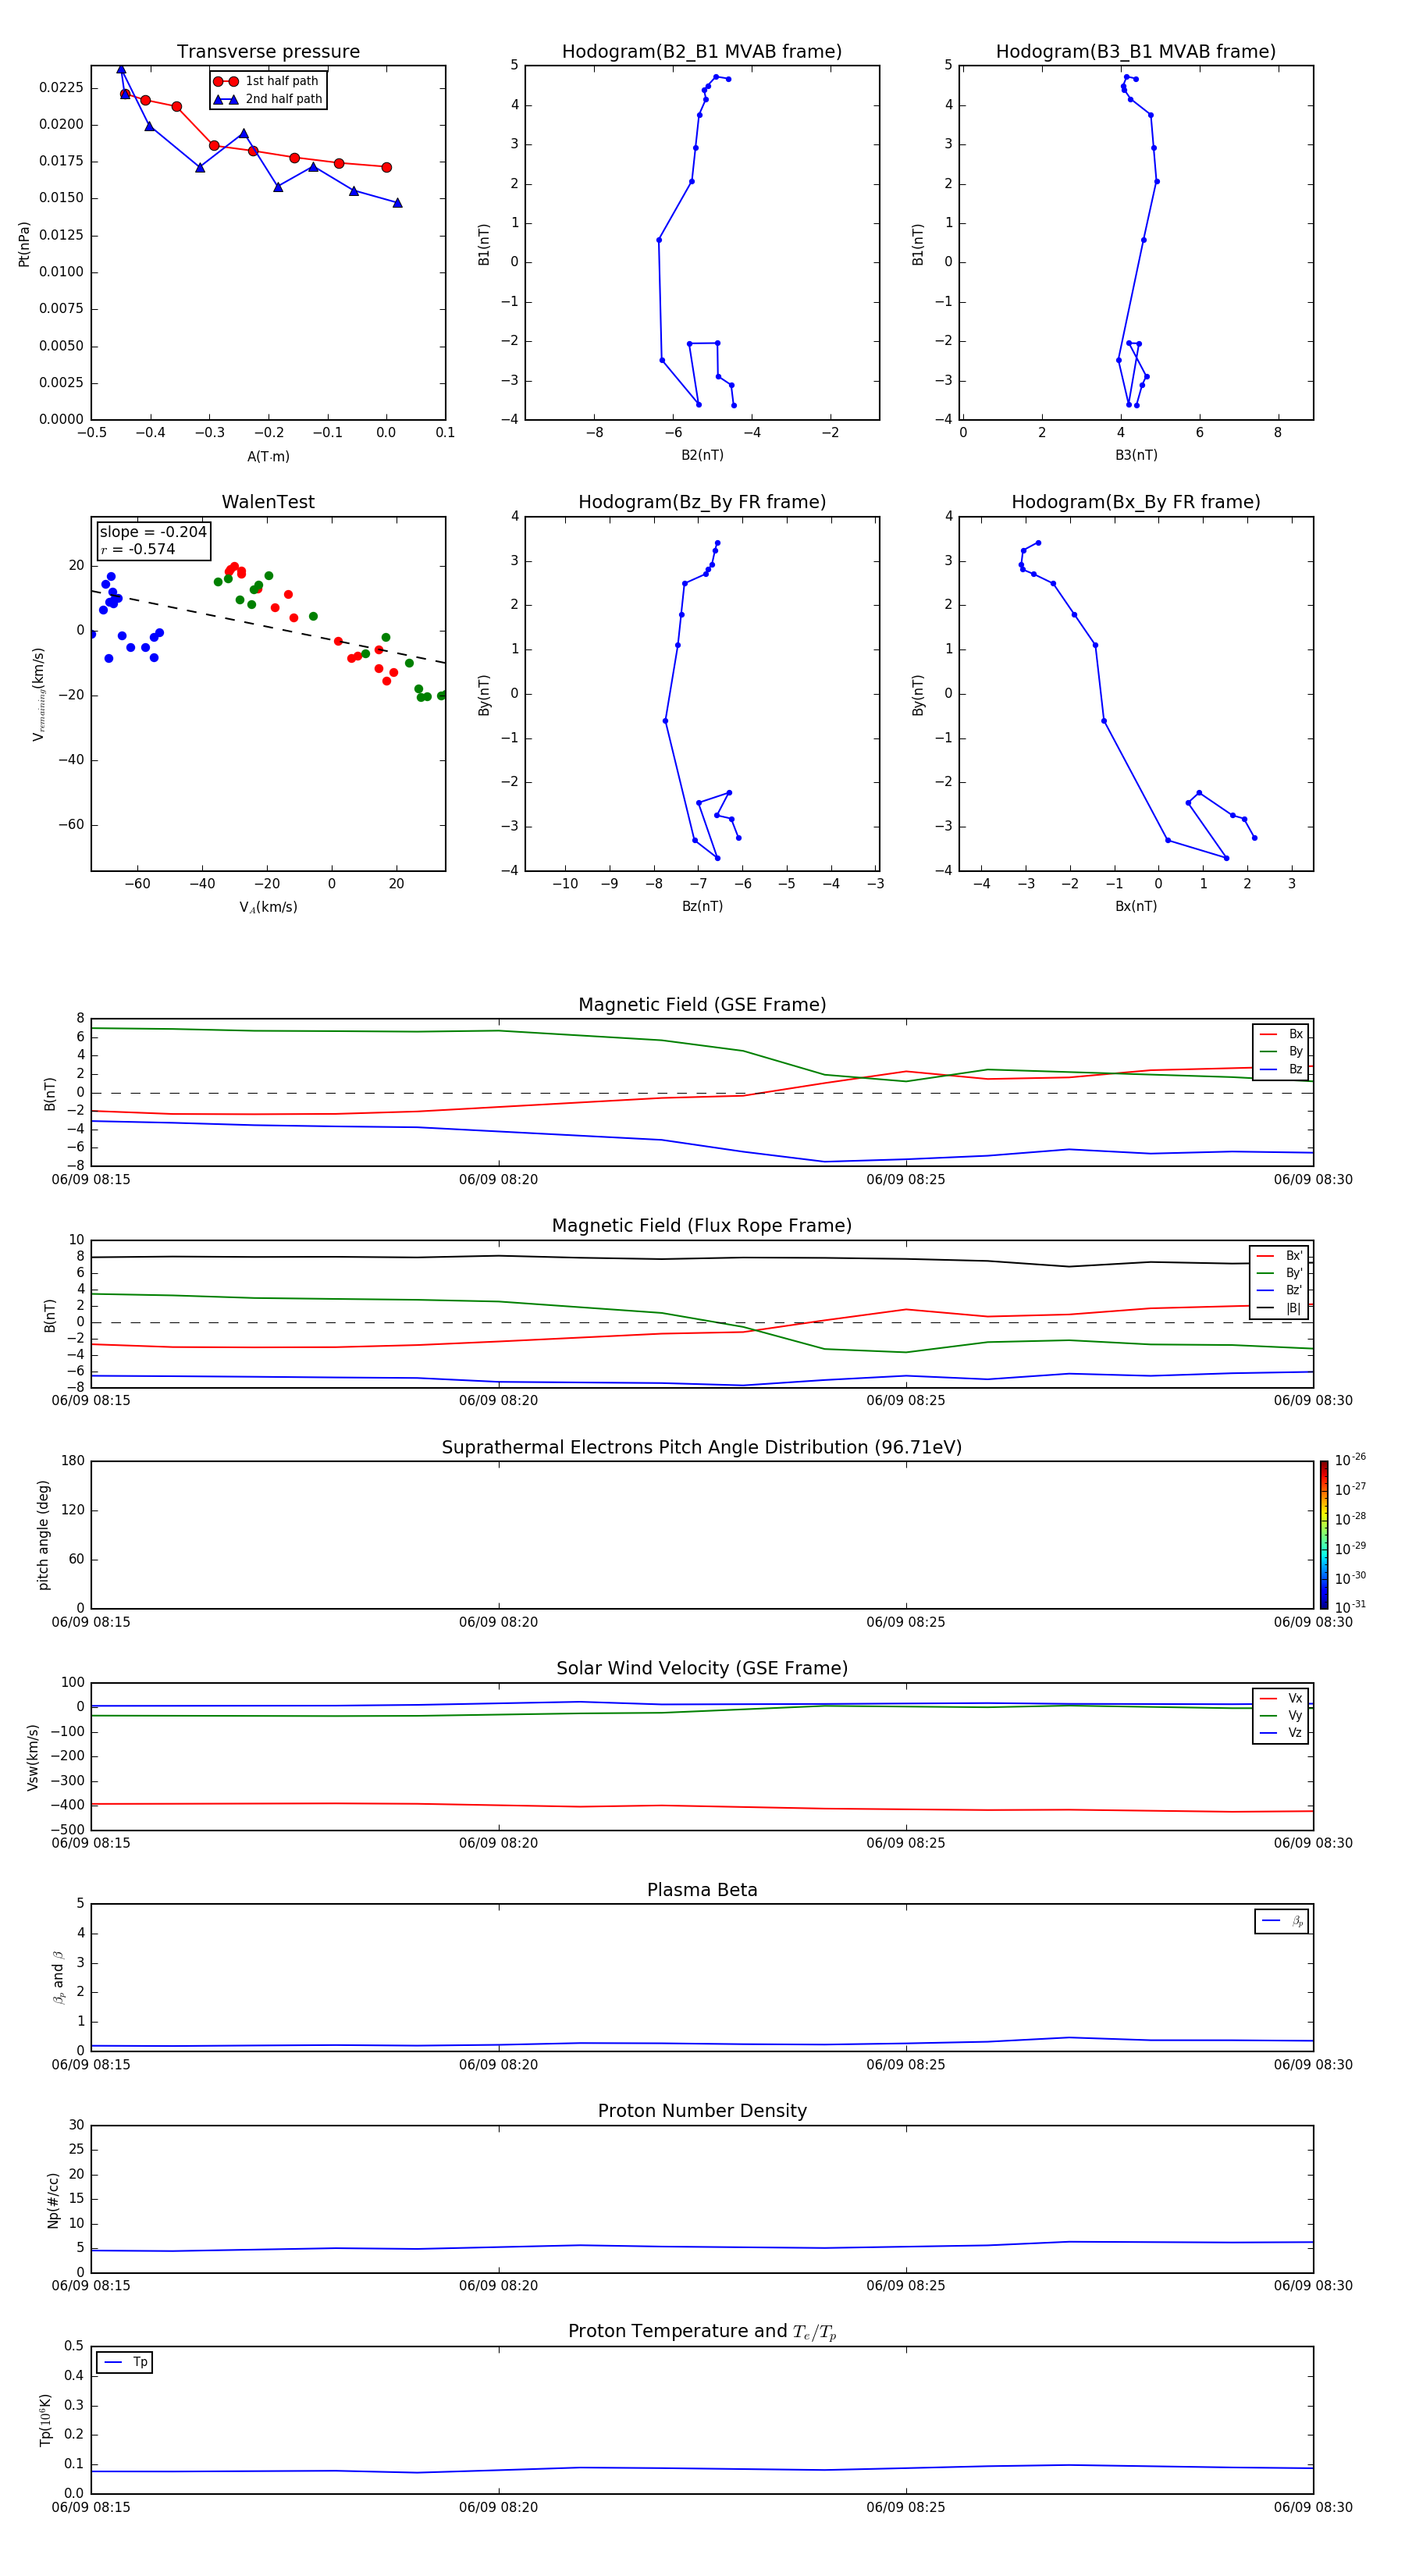
Task: Select 'Bx' in the GSE magnetic field legend
Action: tap(1281, 1034)
